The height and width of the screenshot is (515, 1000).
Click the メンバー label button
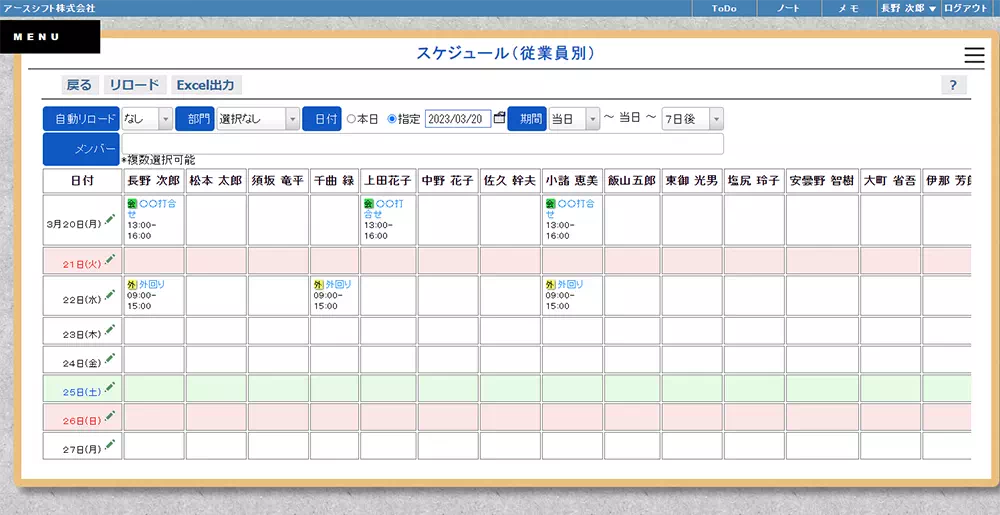pyautogui.click(x=81, y=149)
